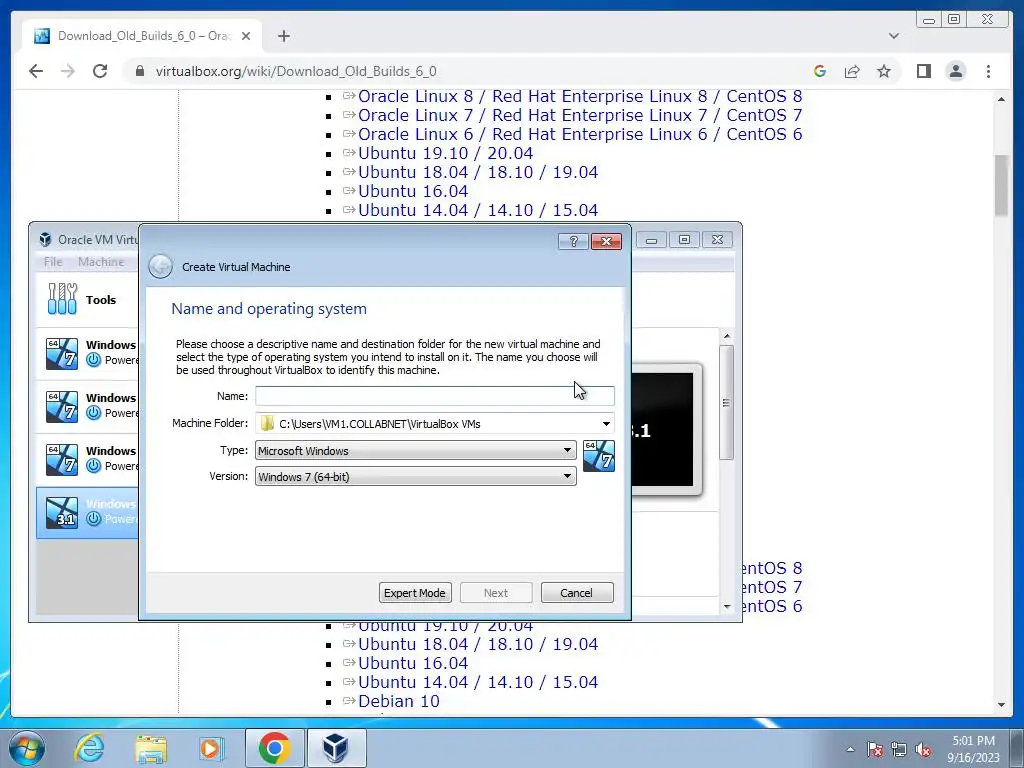Screen dimensions: 1024x768
Task: Open Windows Media Player from the taskbar
Action: pos(211,748)
